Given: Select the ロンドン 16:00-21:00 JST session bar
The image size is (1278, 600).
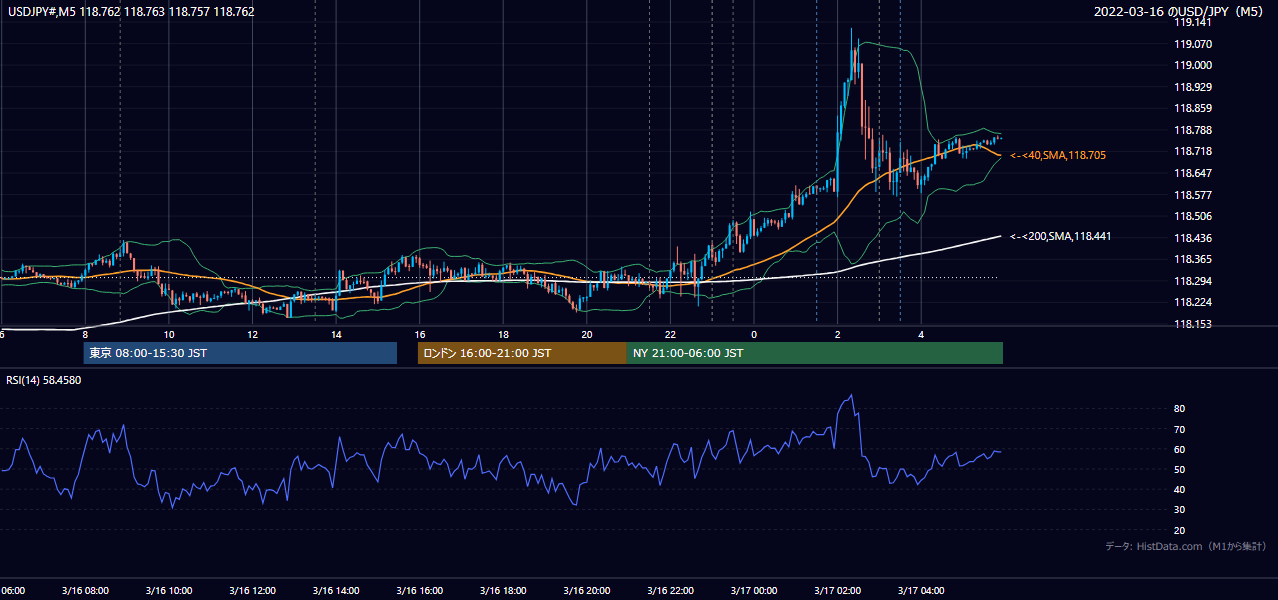Looking at the screenshot, I should coord(522,353).
